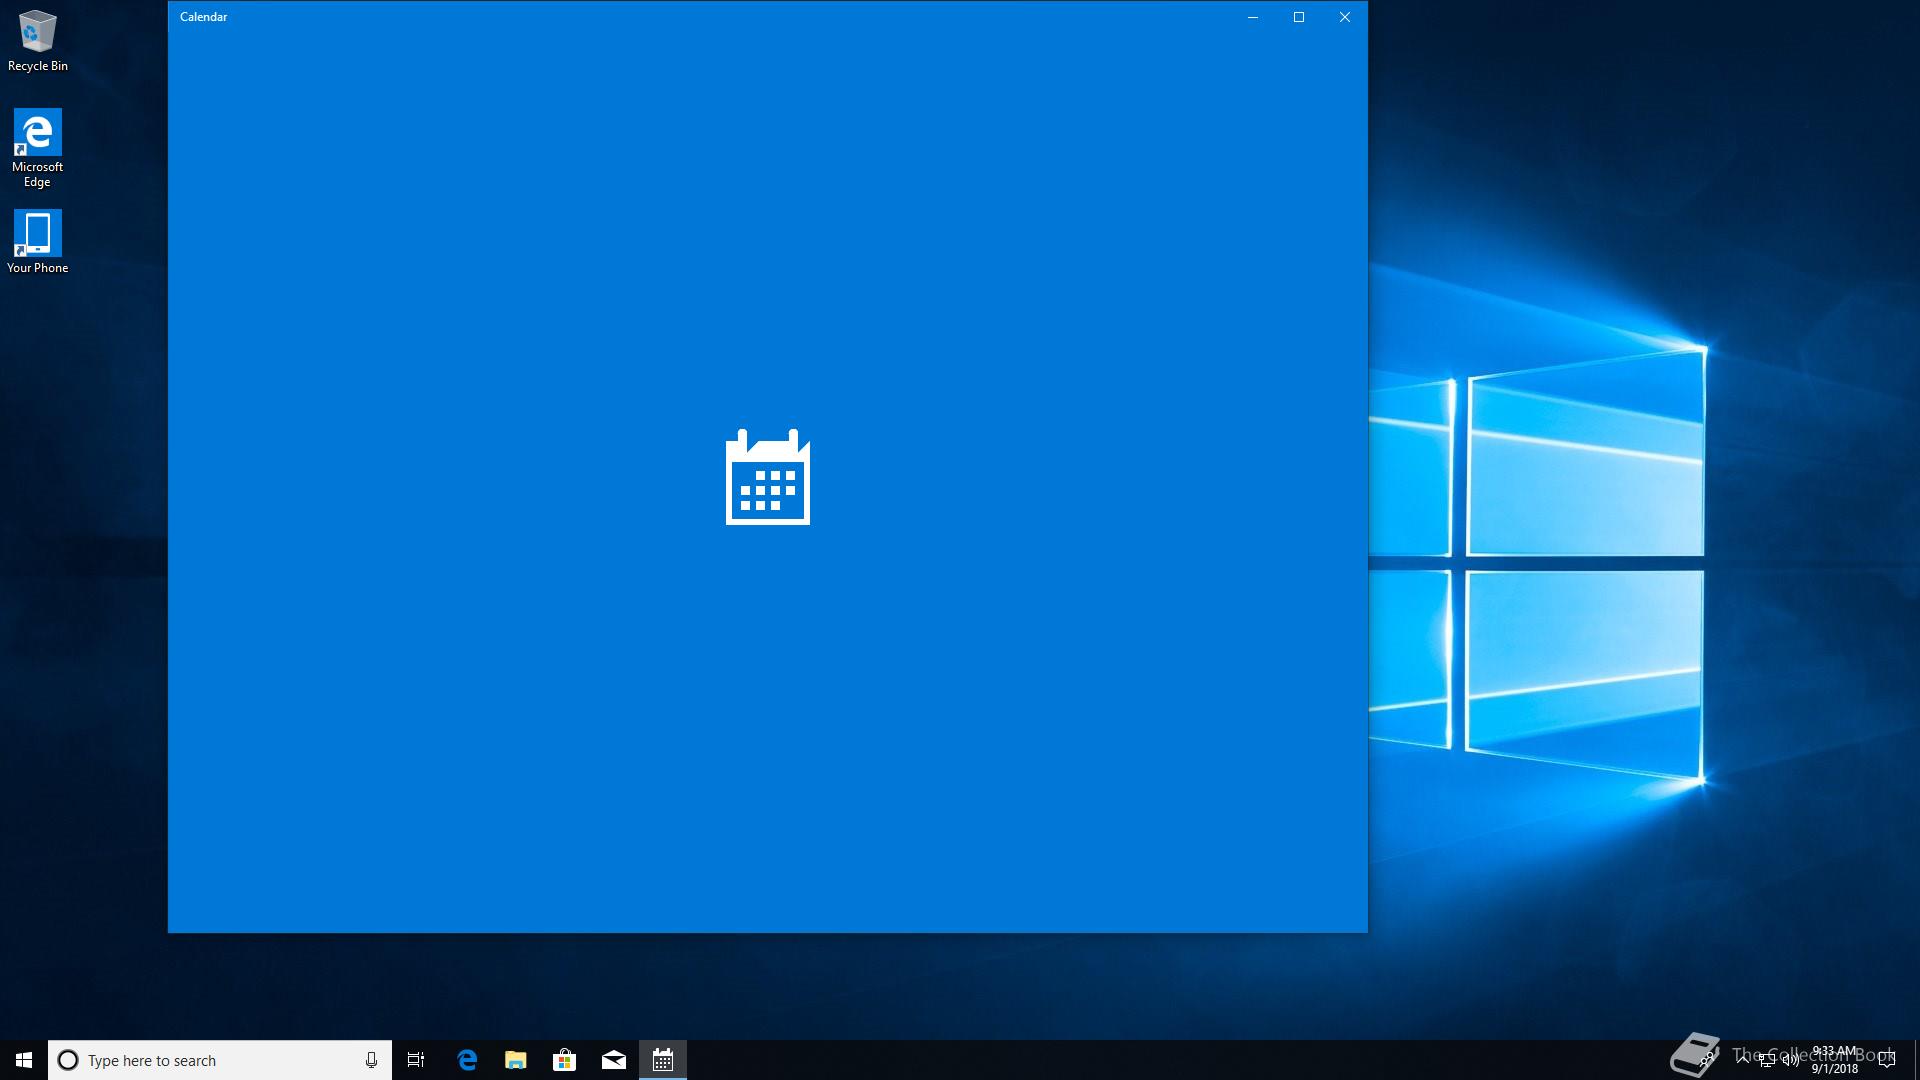The image size is (1920, 1080).
Task: Activate the Cortana microphone icon
Action: click(371, 1060)
